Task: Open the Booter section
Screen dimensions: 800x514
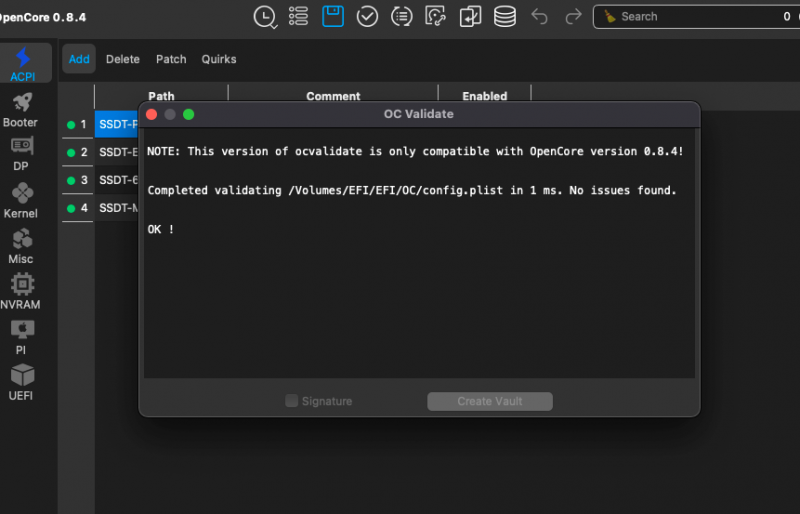Action: pyautogui.click(x=20, y=110)
